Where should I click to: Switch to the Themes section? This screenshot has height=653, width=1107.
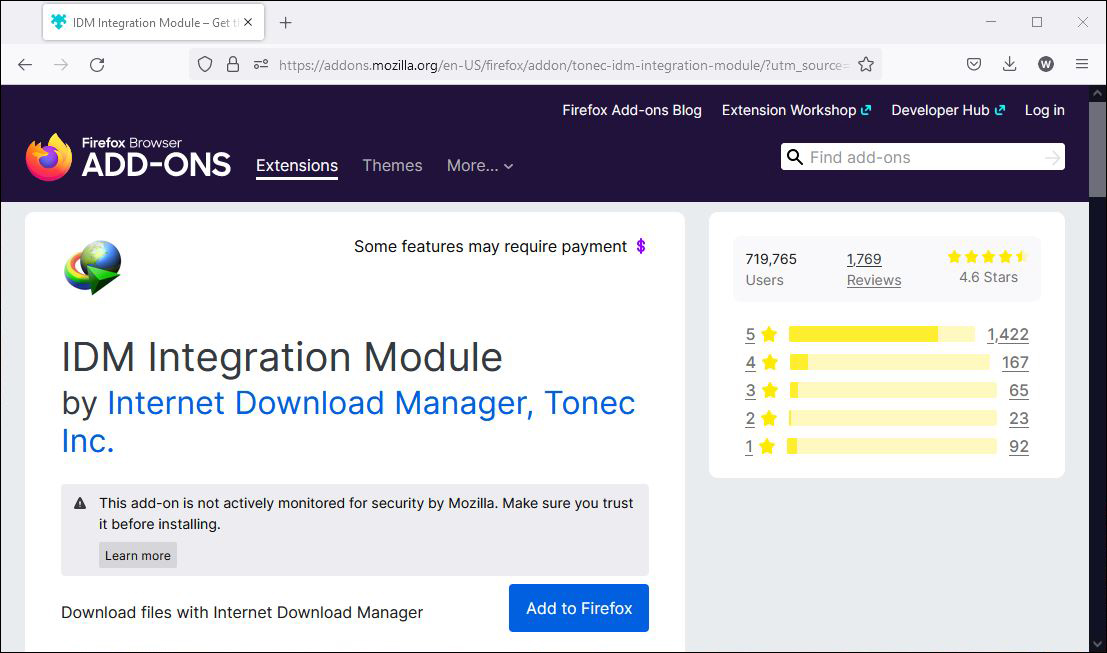[392, 166]
